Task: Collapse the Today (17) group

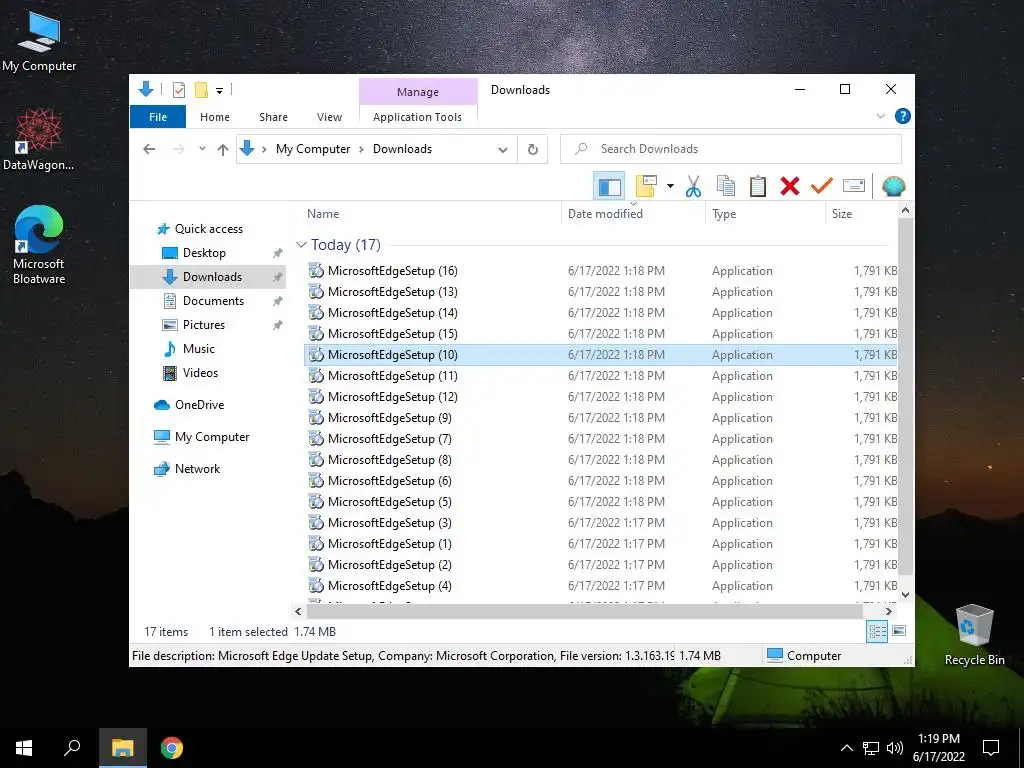Action: (301, 245)
